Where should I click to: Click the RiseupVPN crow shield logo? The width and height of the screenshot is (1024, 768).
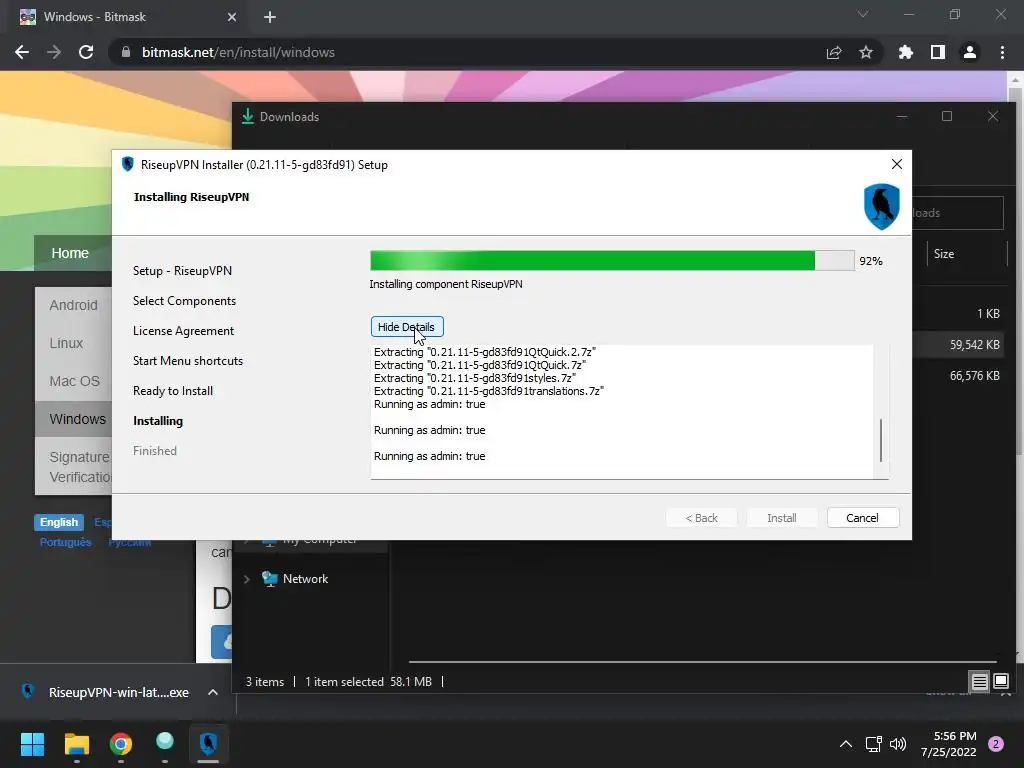click(882, 206)
